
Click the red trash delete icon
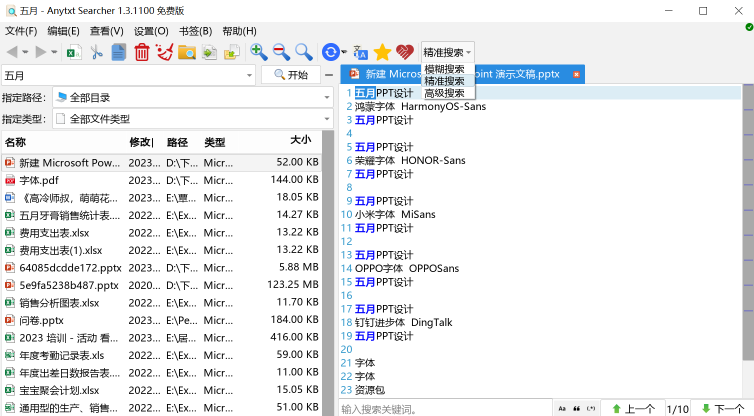pos(141,52)
